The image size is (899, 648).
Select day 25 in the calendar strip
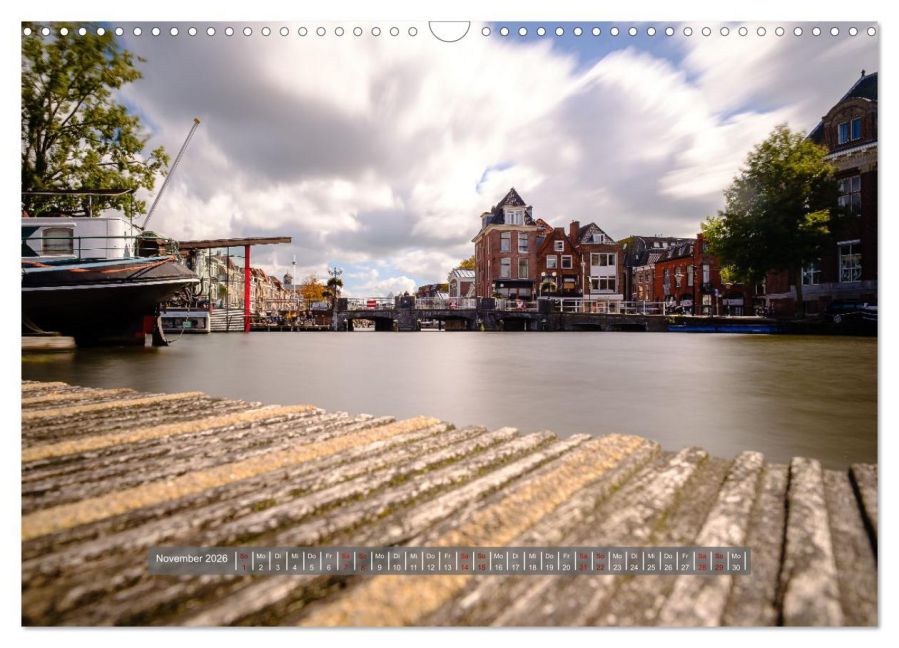click(x=651, y=561)
